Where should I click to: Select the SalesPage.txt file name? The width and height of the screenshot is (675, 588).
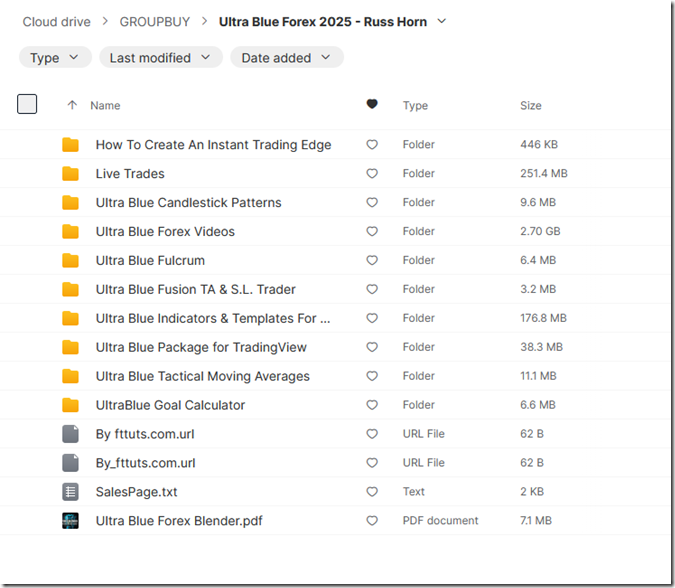pos(136,492)
